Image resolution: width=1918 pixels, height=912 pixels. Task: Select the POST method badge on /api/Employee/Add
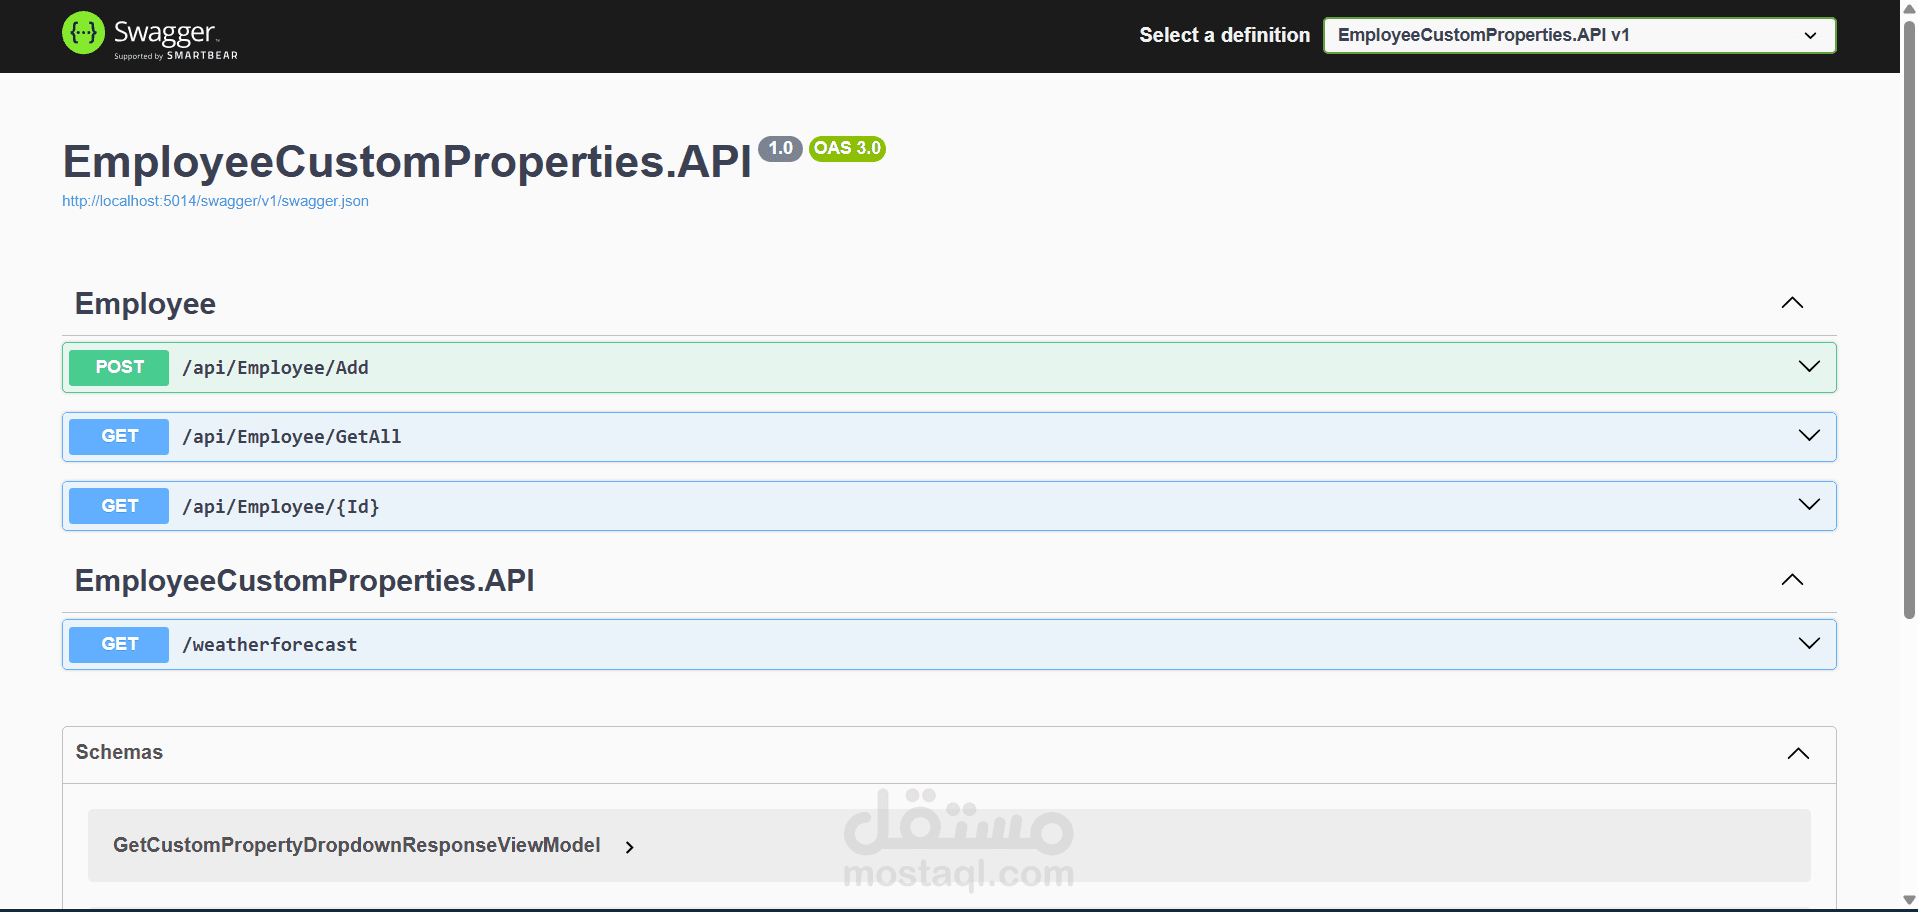click(x=118, y=367)
